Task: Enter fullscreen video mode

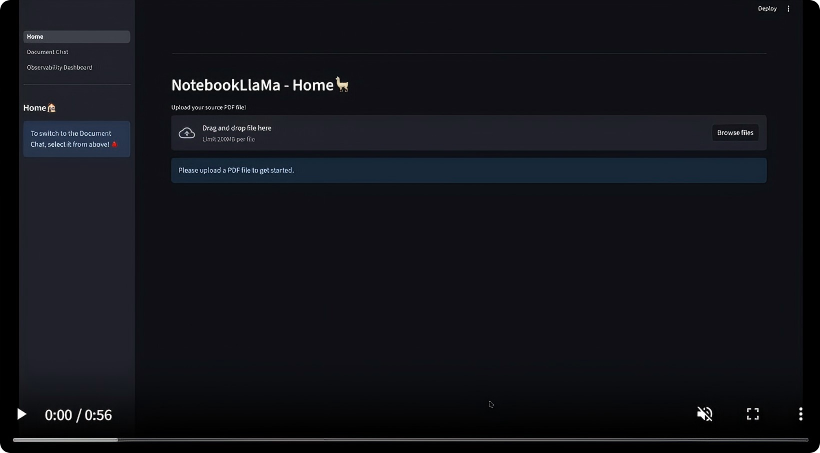Action: point(752,414)
